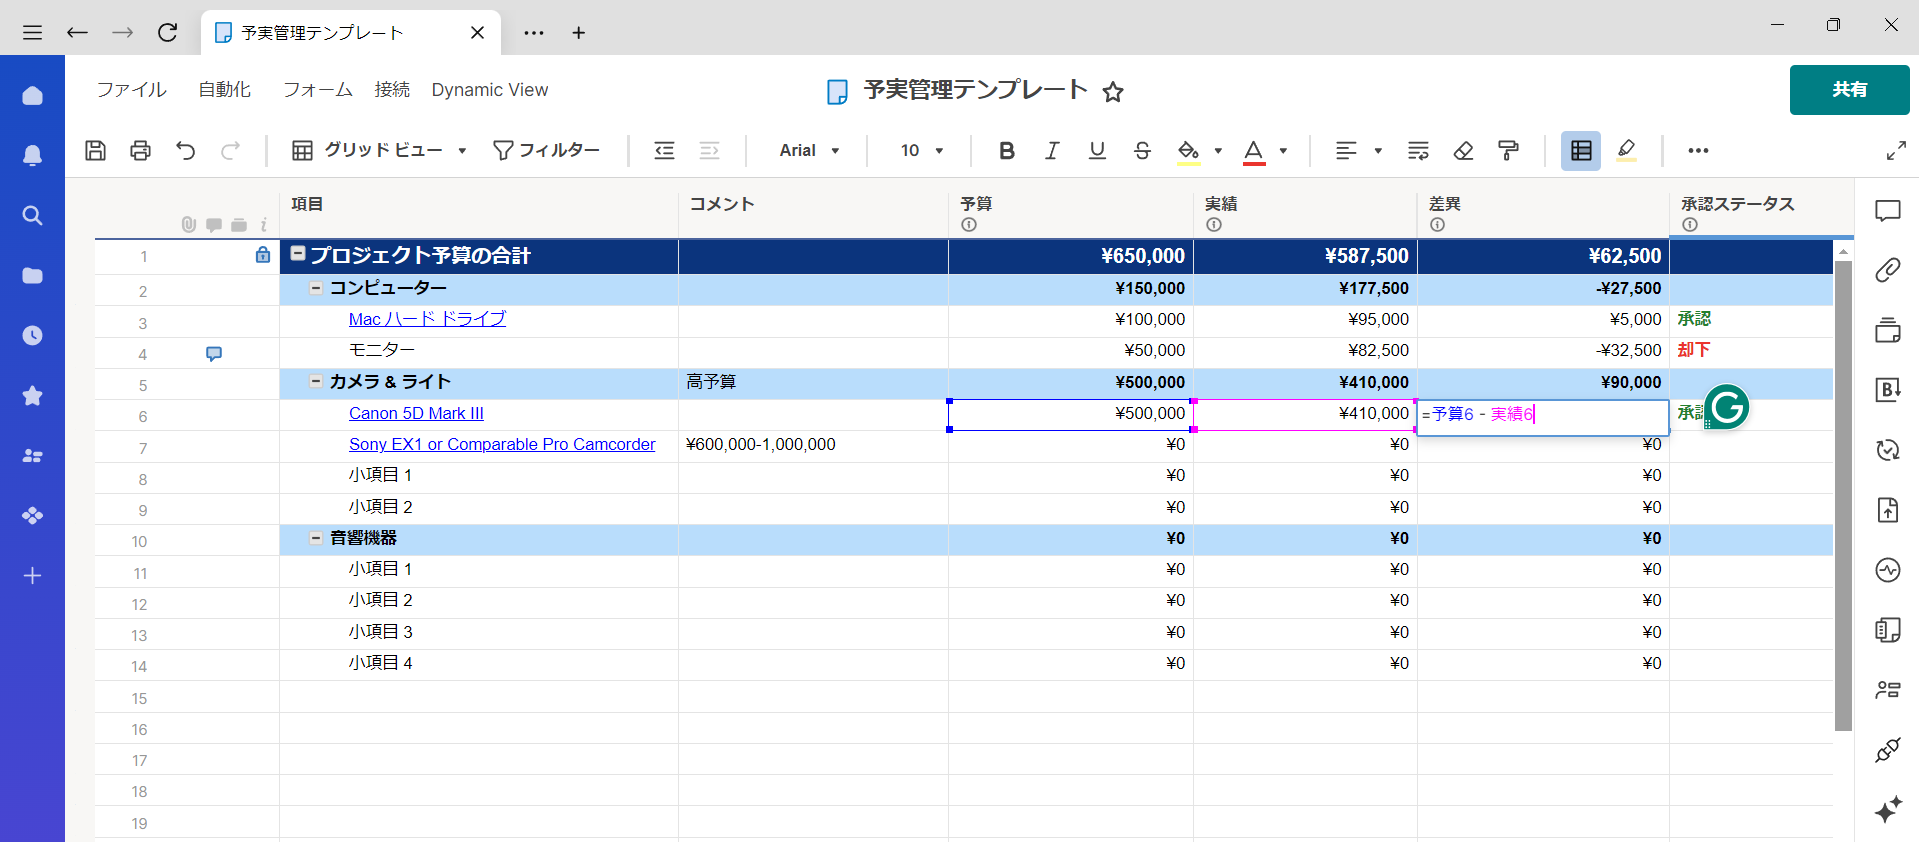Apply the red text color
The image size is (1919, 842).
click(1253, 151)
